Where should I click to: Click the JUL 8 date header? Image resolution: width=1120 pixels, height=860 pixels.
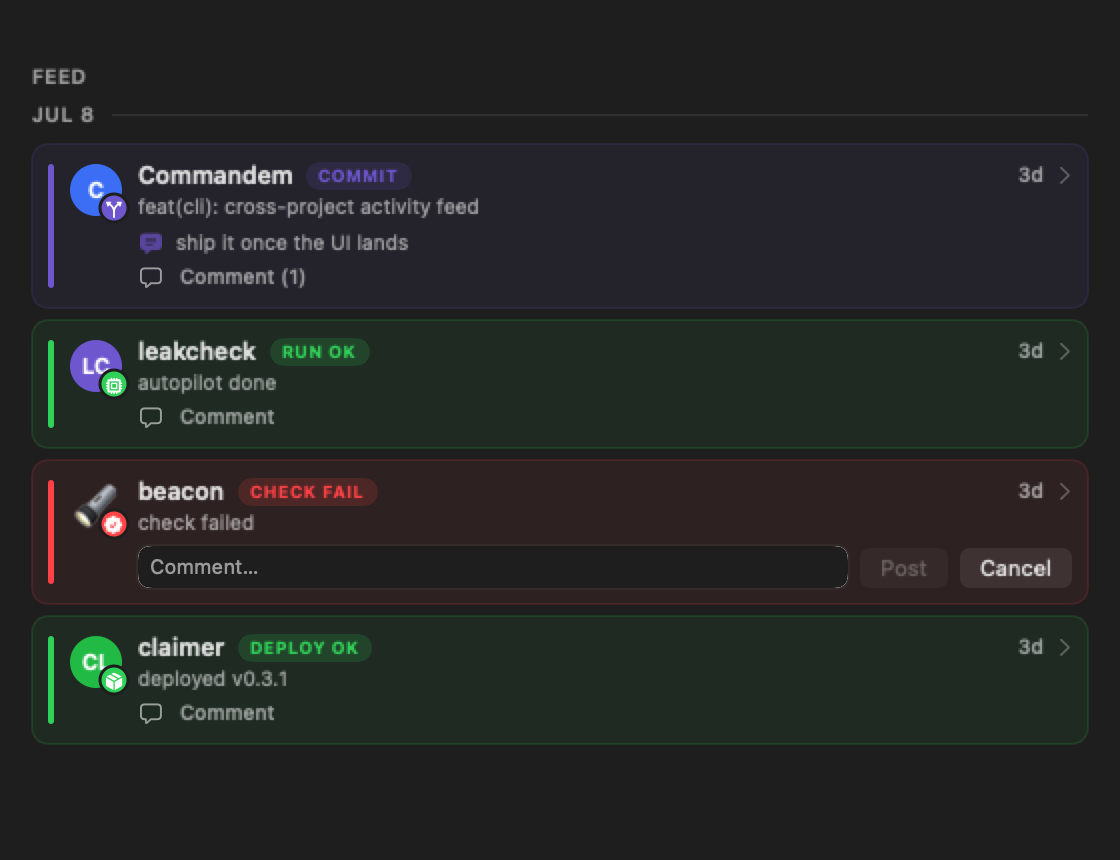(63, 115)
